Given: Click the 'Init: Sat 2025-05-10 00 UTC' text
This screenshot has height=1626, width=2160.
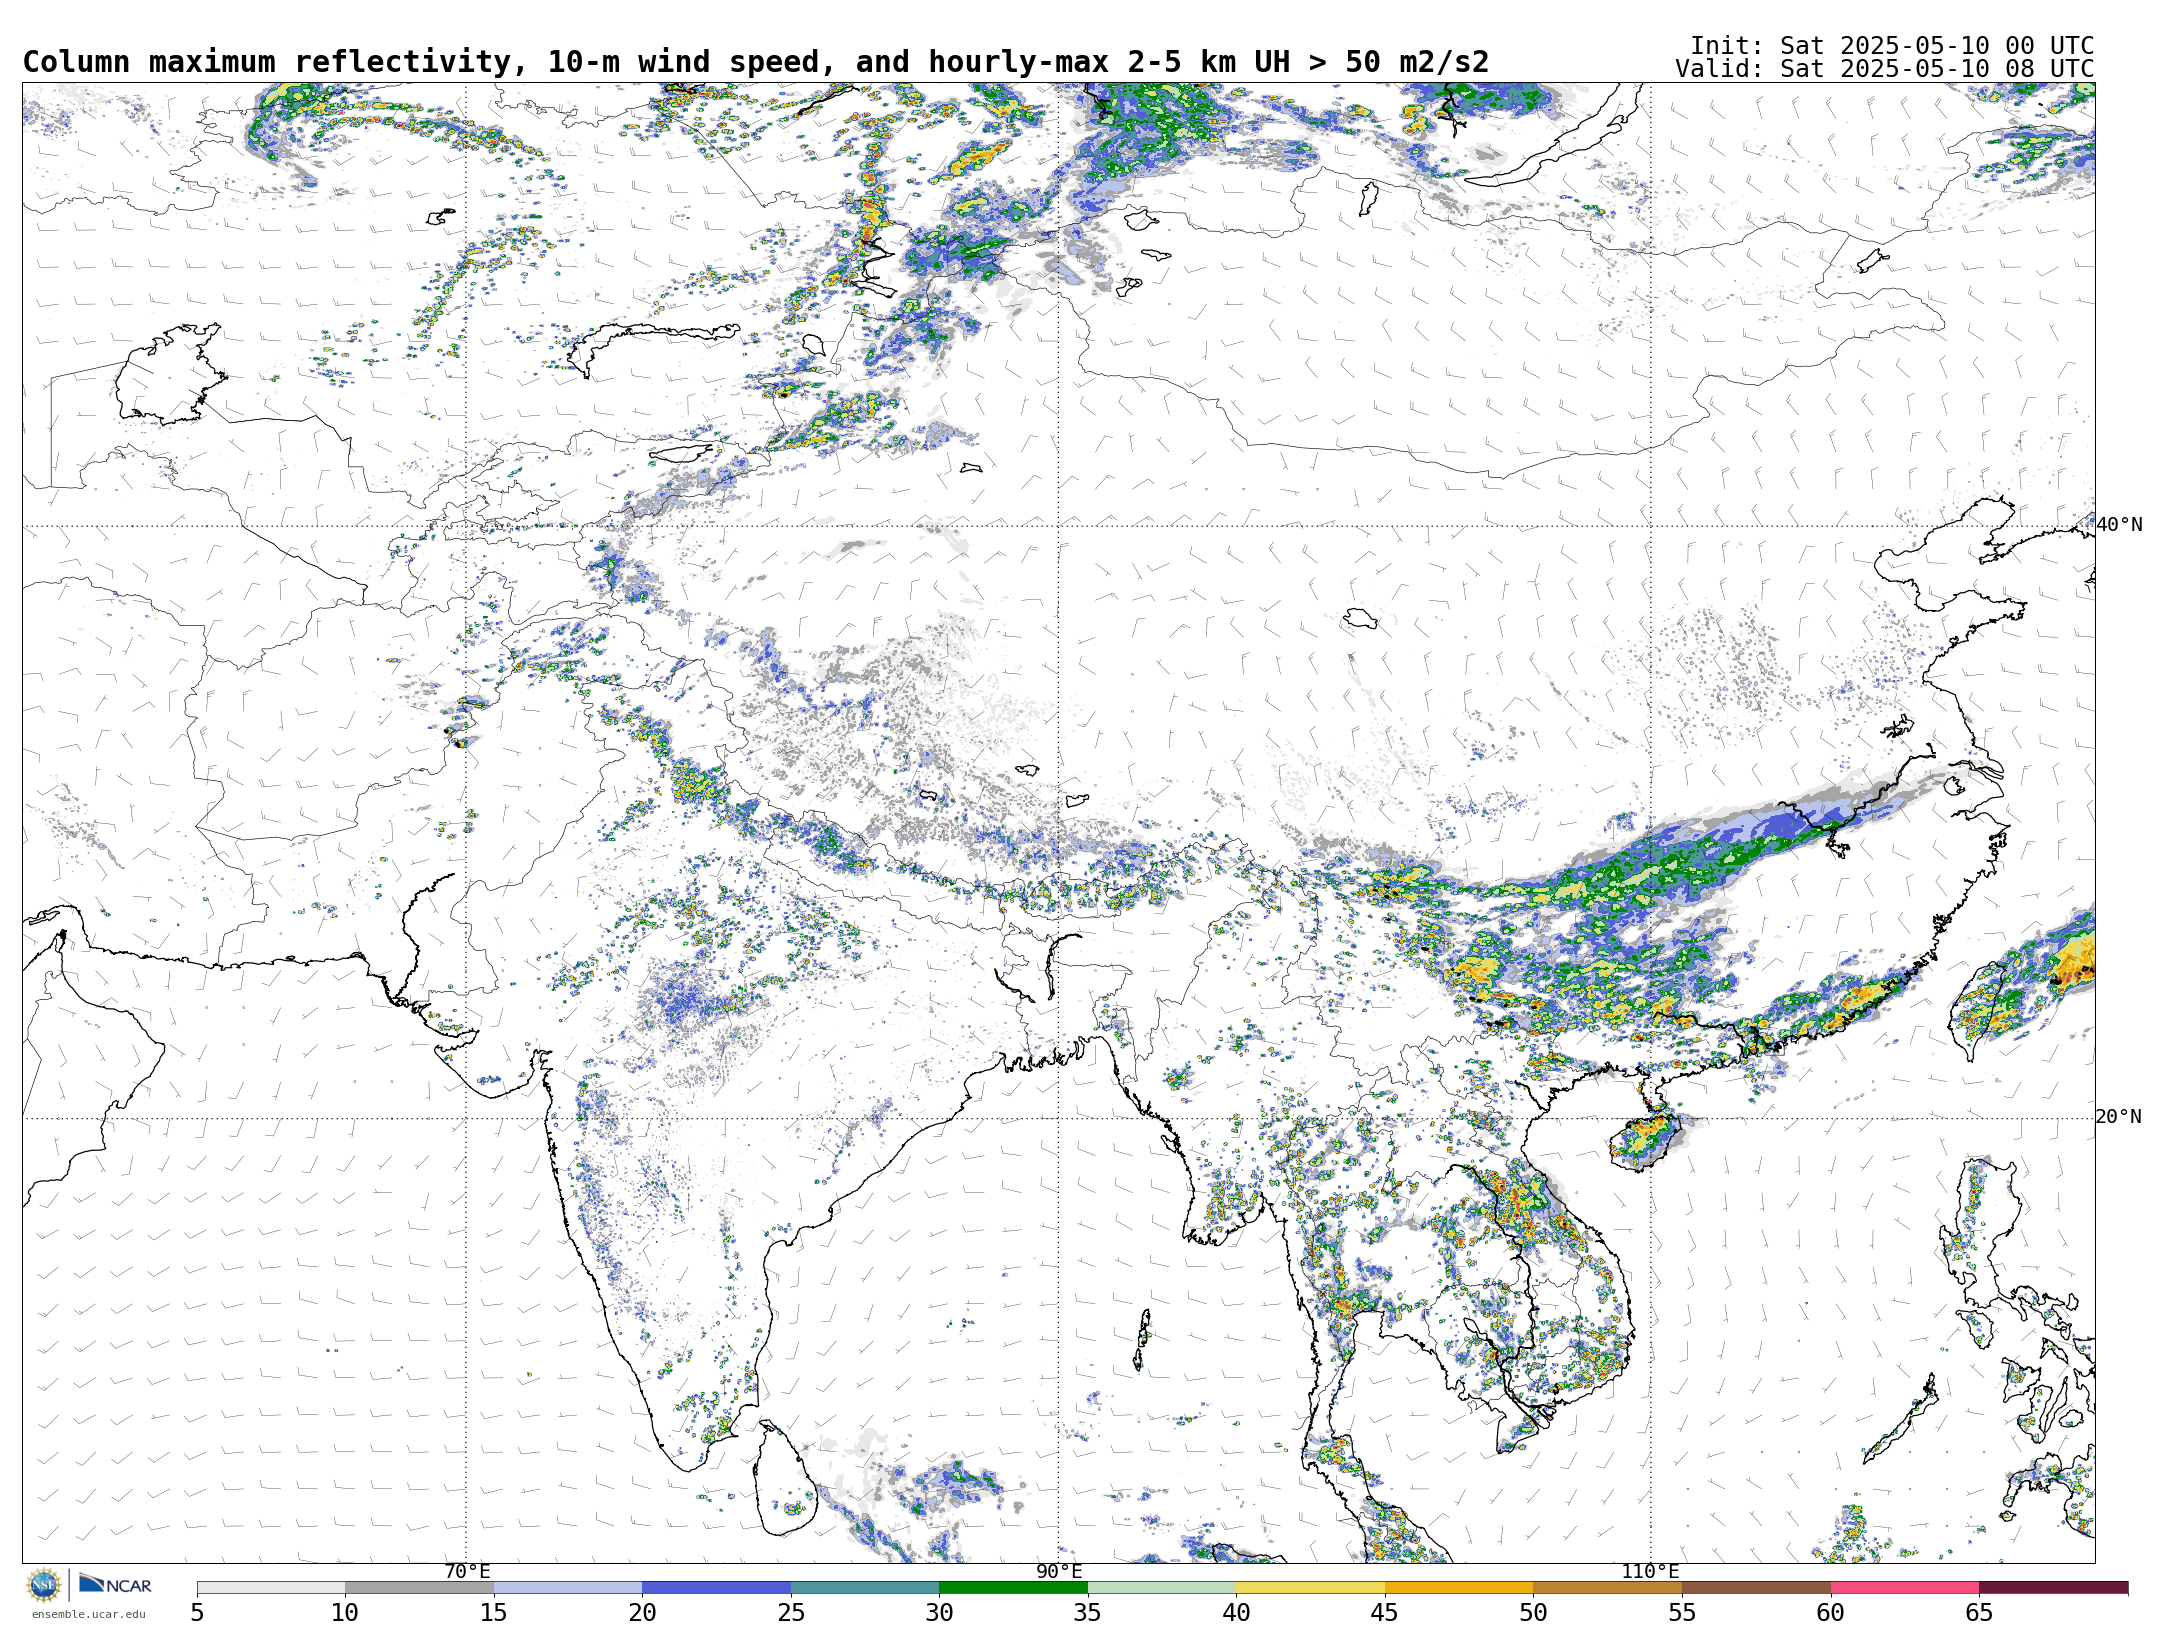Looking at the screenshot, I should pyautogui.click(x=1892, y=46).
